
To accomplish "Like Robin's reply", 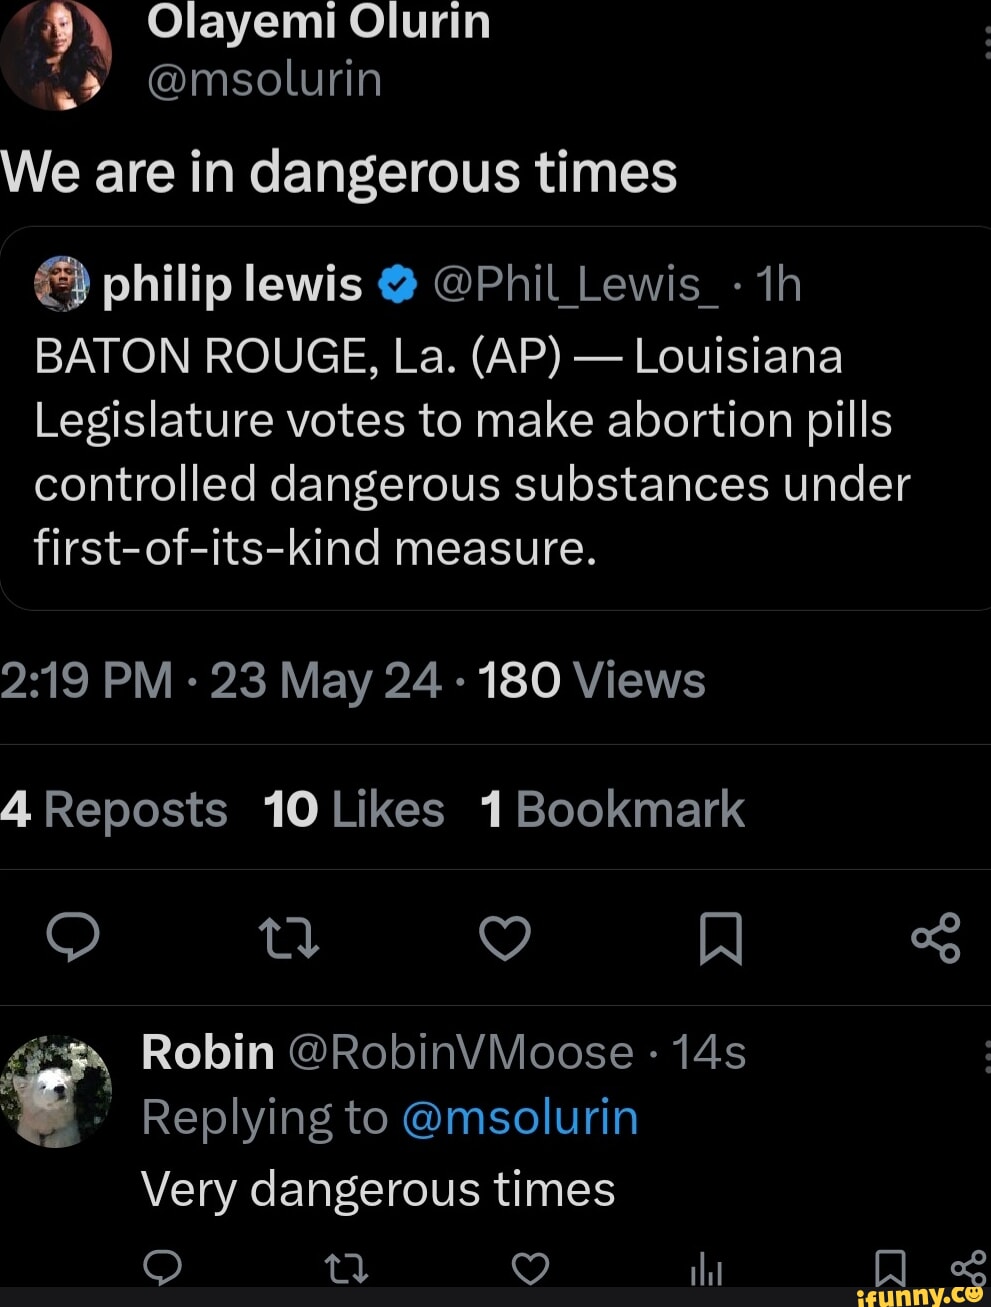I will 530,1269.
